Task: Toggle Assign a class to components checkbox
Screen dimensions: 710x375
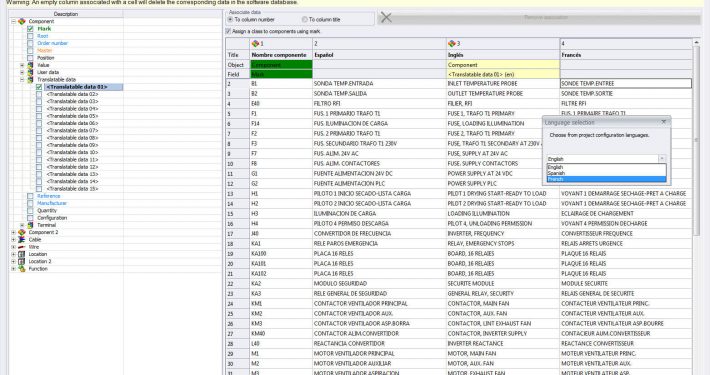Action: pos(229,31)
